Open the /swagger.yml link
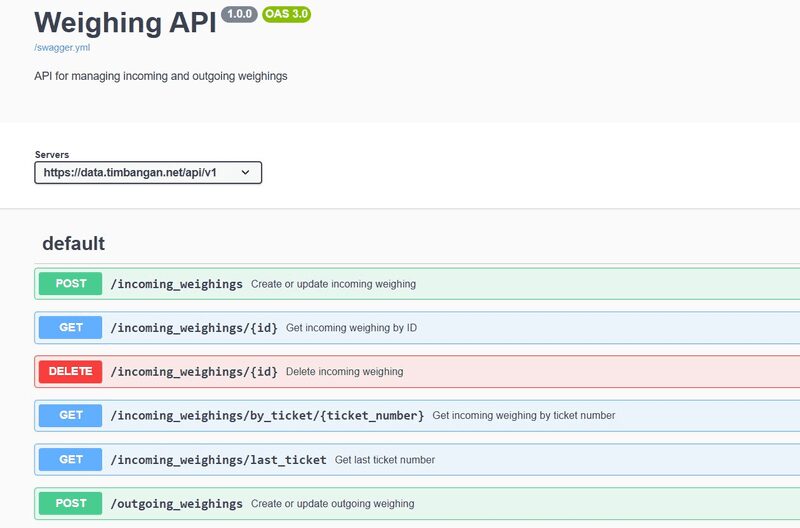This screenshot has width=800, height=528. (62, 47)
